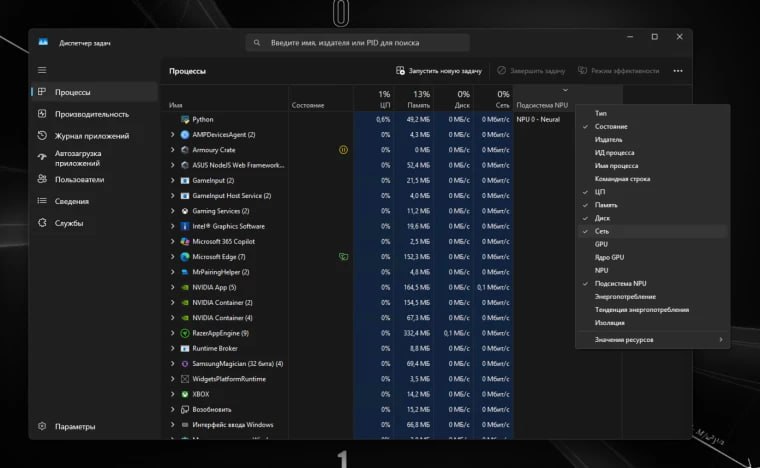Select the Командная строка column option
This screenshot has width=760, height=468.
[x=652, y=179]
